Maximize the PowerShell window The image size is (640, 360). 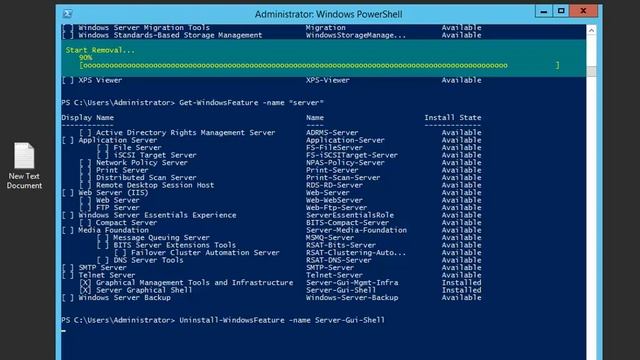click(561, 11)
